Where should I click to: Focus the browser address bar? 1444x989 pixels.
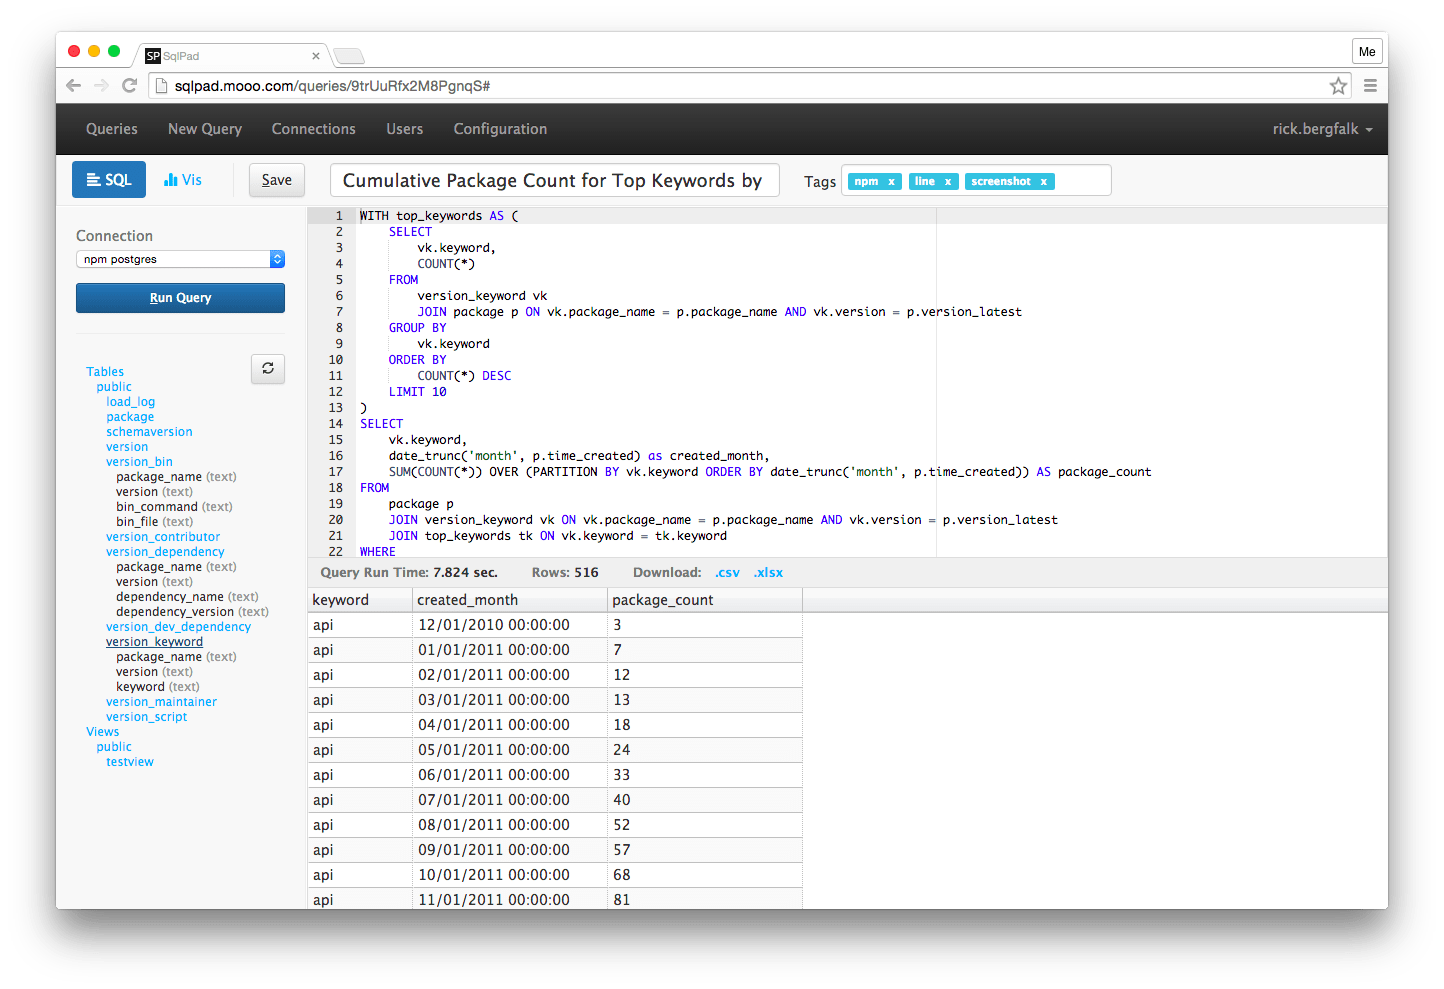pyautogui.click(x=750, y=86)
